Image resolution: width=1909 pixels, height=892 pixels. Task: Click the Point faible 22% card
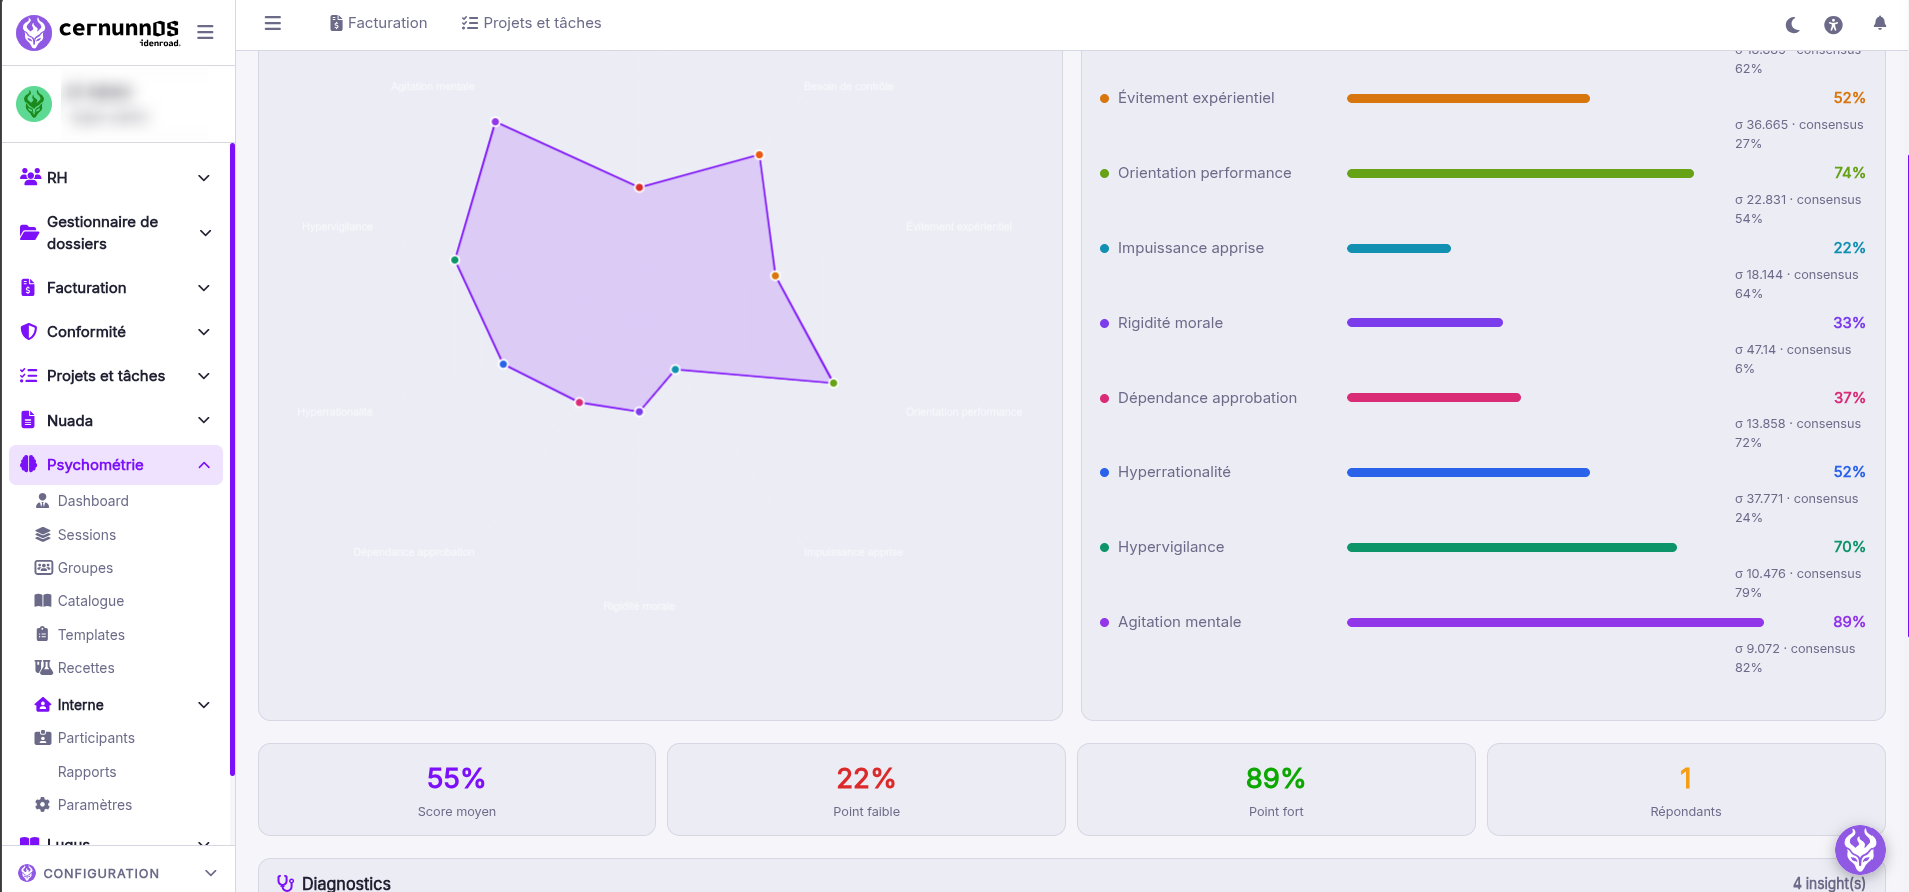[866, 789]
